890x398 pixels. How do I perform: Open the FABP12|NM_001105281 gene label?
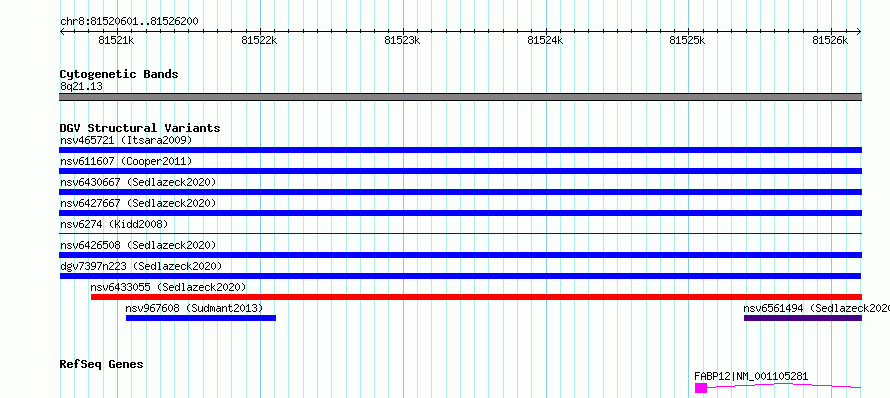[x=751, y=376]
